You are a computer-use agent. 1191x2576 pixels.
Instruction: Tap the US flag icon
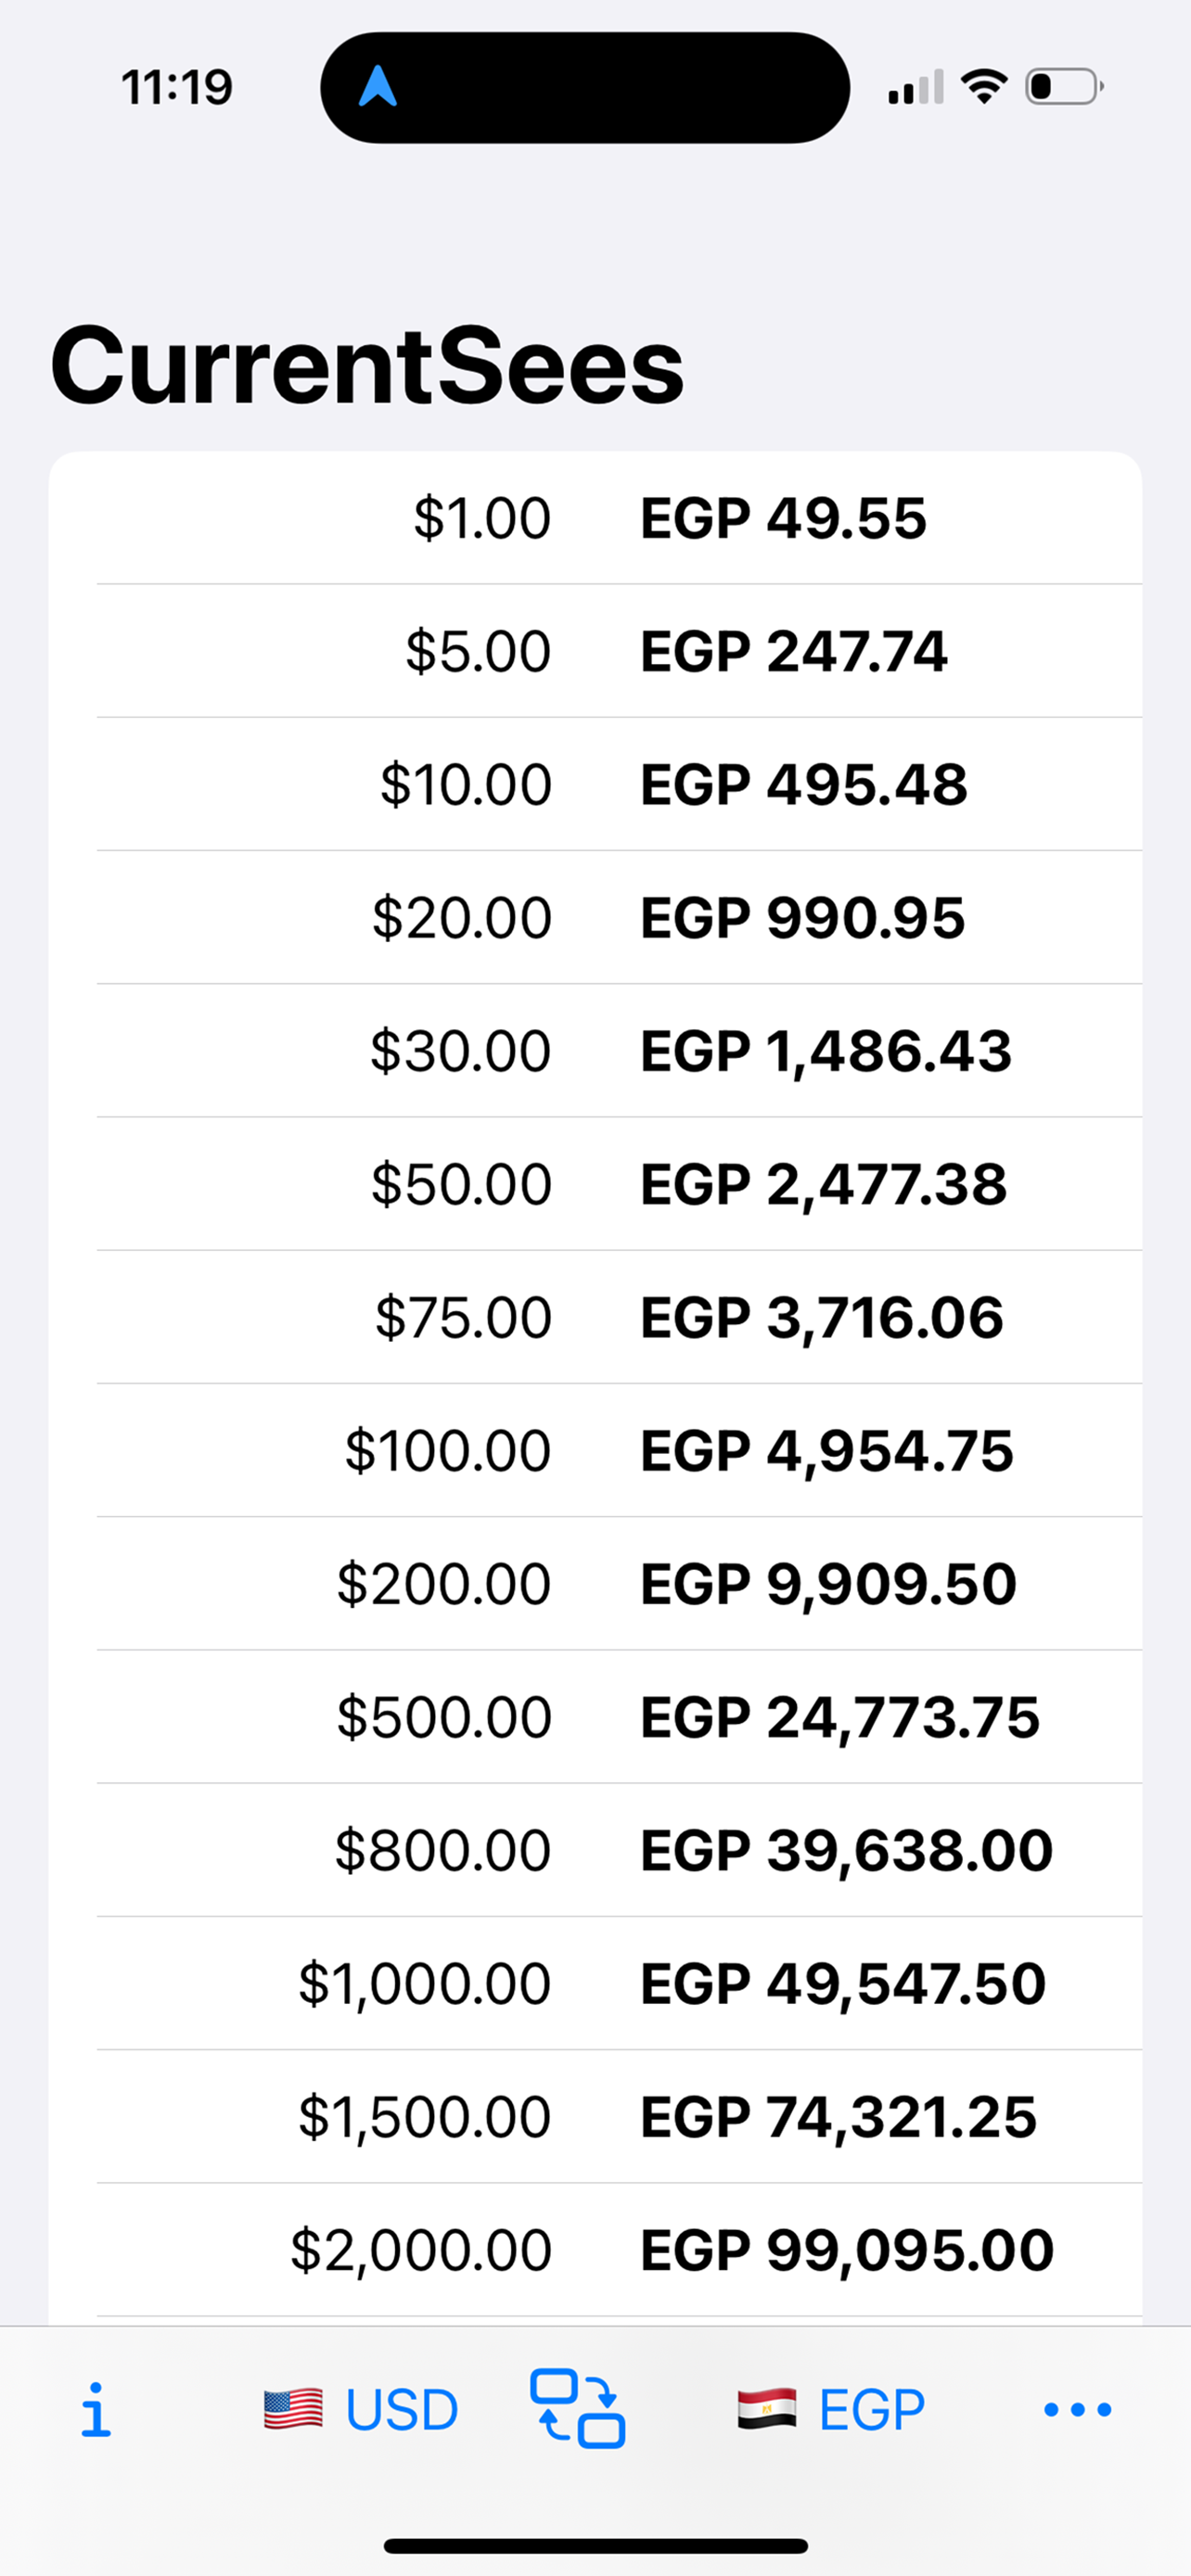coord(293,2409)
